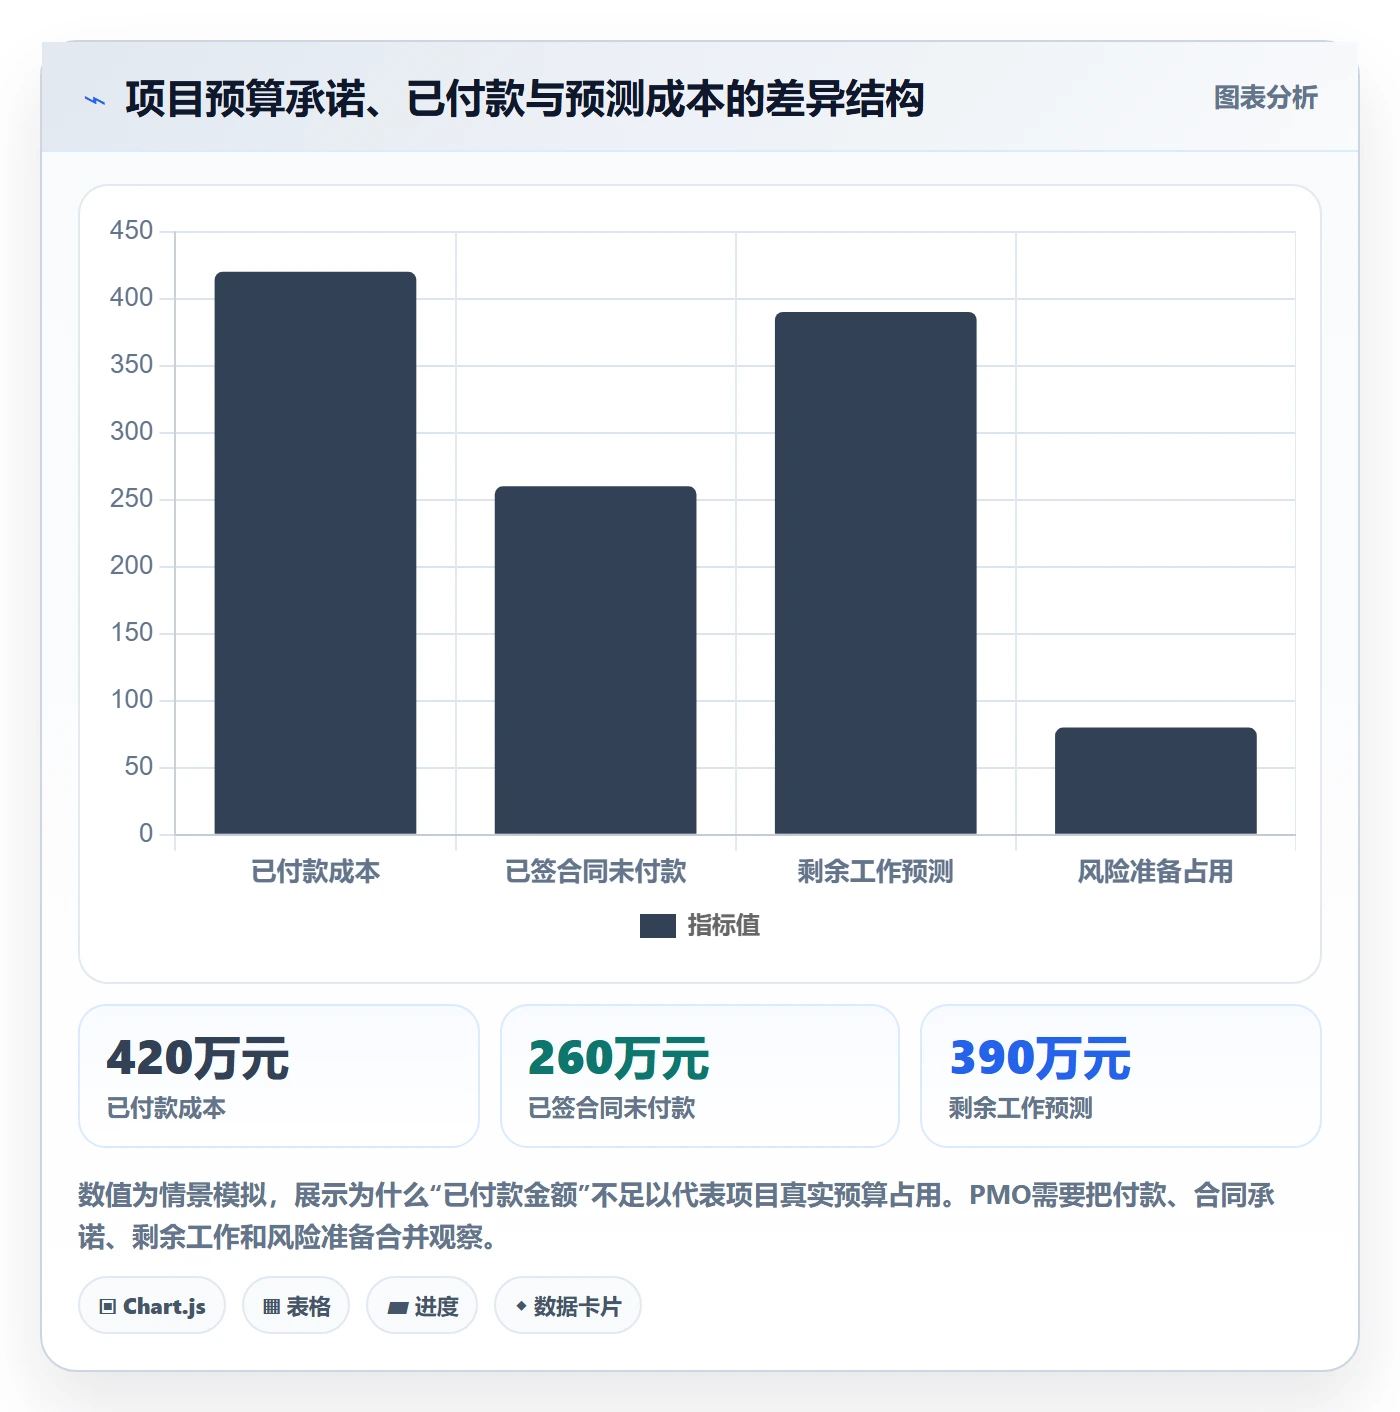Click the Chart.js tag label
The image size is (1400, 1412).
164,1307
